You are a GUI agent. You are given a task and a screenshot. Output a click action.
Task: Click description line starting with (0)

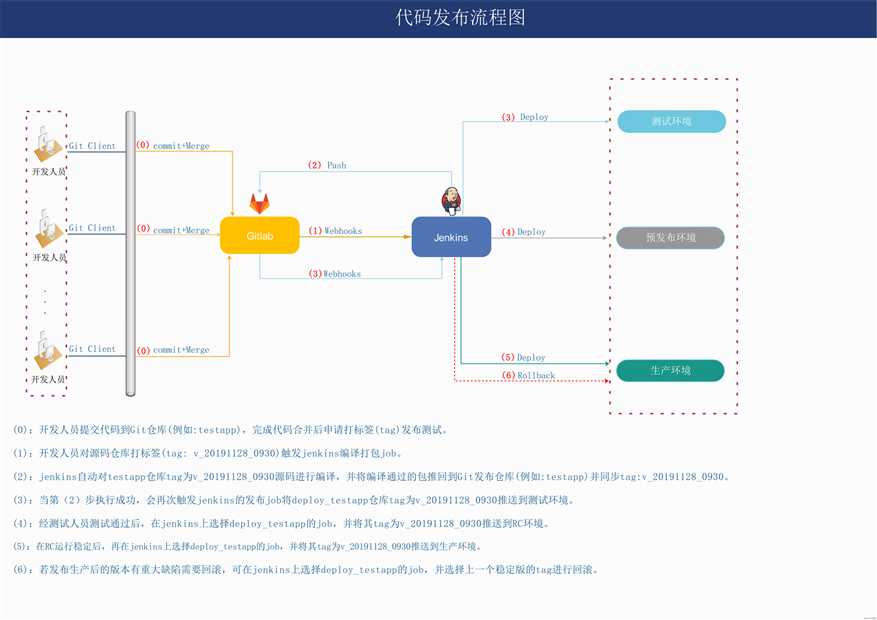(230, 430)
